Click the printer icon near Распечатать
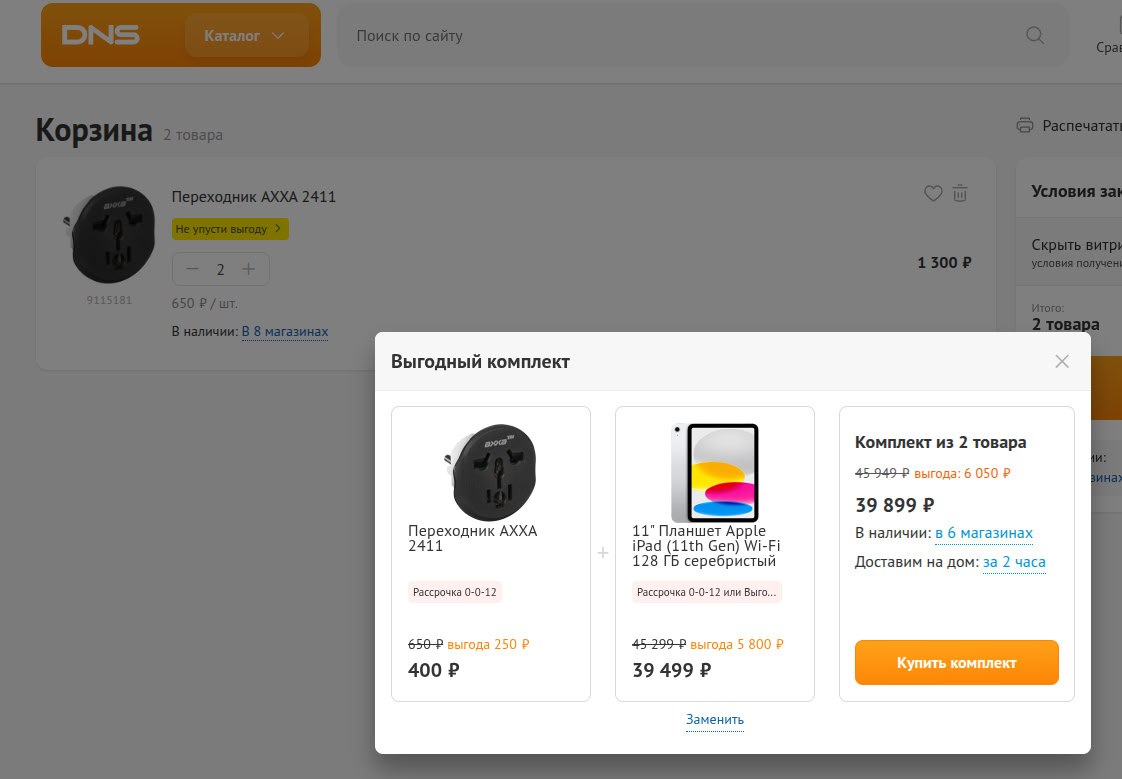 (x=1025, y=125)
